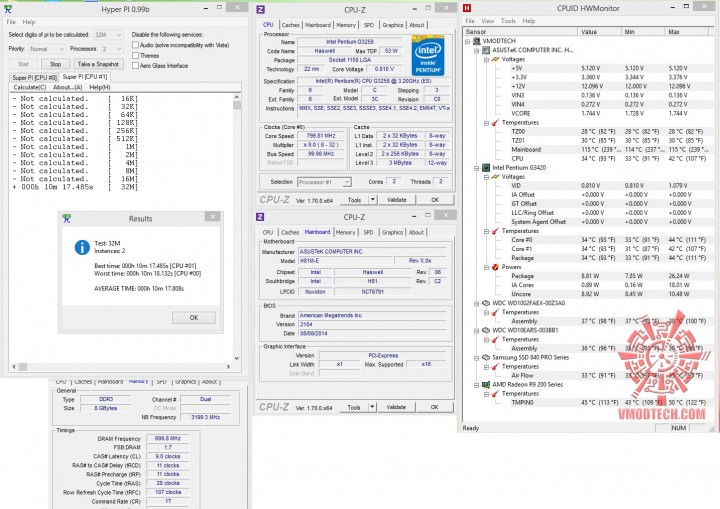Image resolution: width=720 pixels, height=509 pixels.
Task: Click Take a Snapshot button
Action: coord(98,64)
